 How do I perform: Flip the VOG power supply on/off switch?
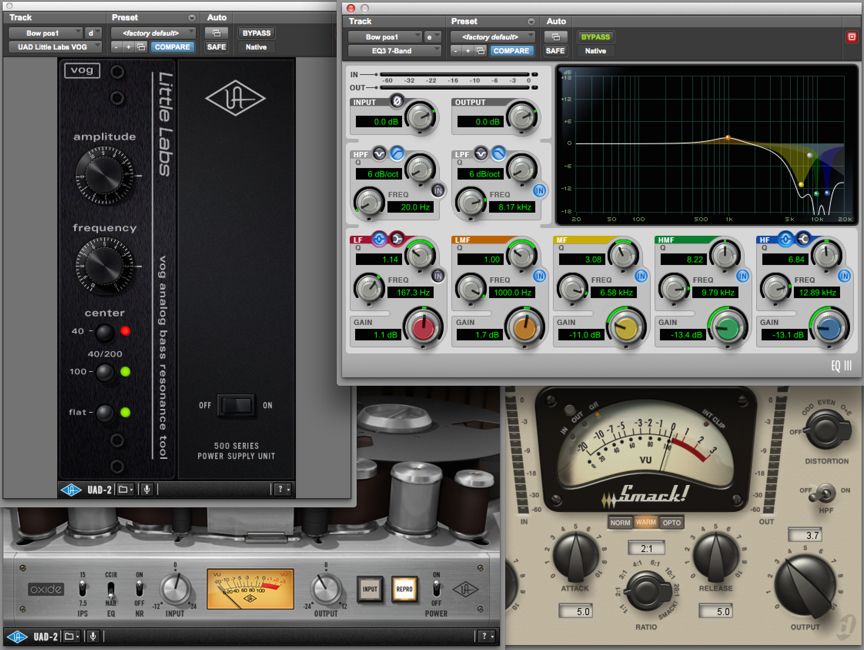click(237, 405)
